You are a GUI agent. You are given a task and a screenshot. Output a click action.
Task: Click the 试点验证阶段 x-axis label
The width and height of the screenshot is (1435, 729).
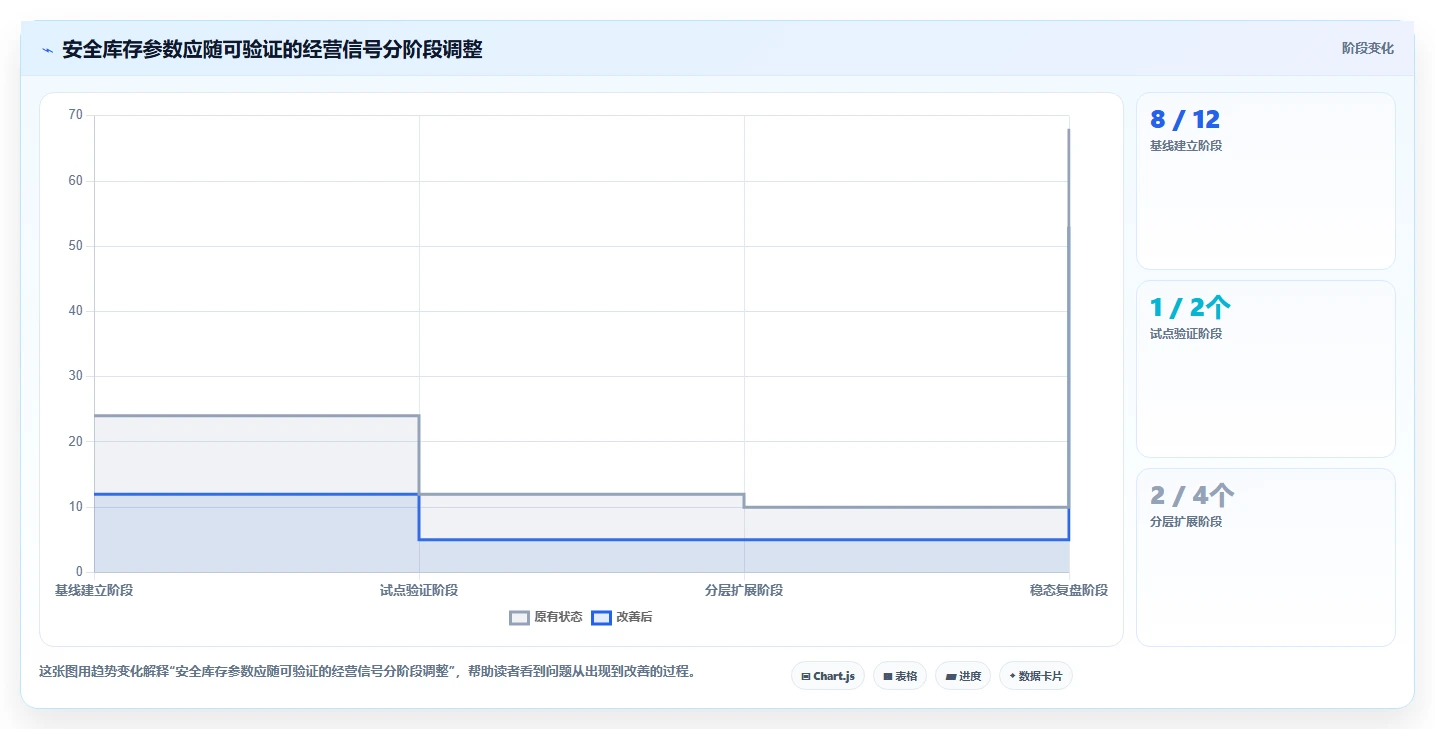(x=419, y=590)
